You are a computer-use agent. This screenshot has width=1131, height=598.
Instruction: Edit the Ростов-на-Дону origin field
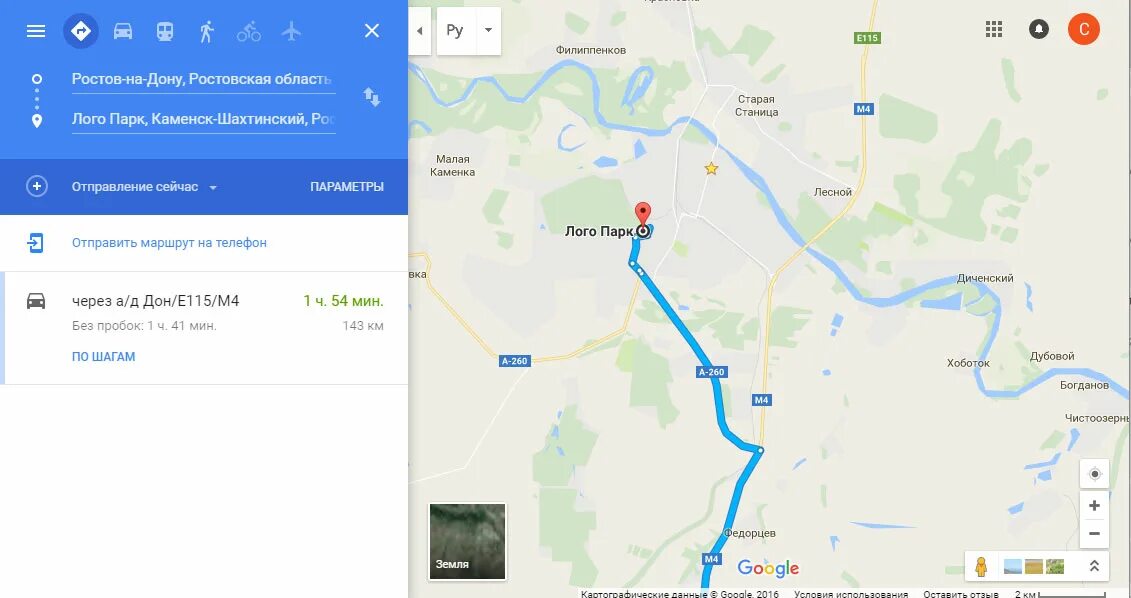[203, 79]
